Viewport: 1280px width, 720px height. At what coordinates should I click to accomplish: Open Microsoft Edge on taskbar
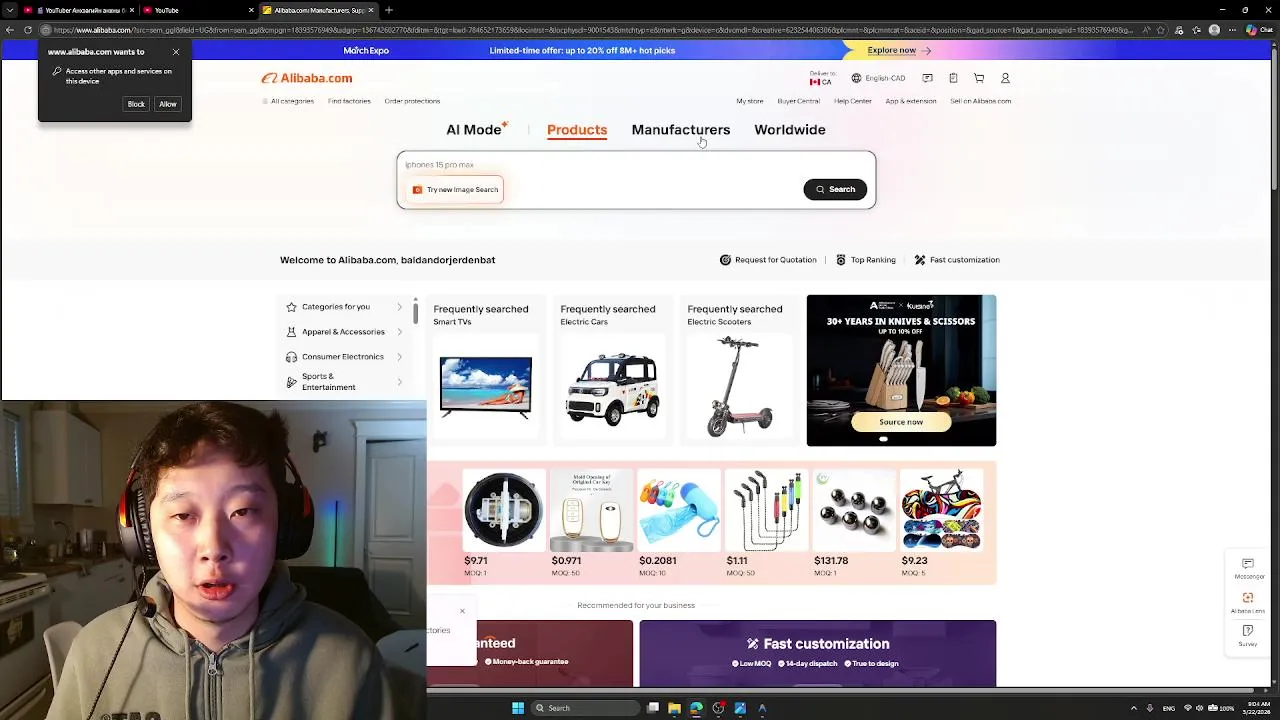tap(696, 708)
